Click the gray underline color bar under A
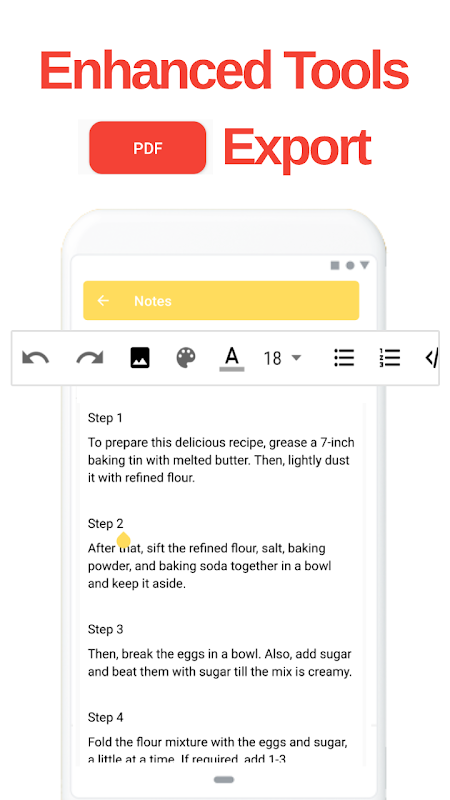450x800 pixels. (232, 369)
